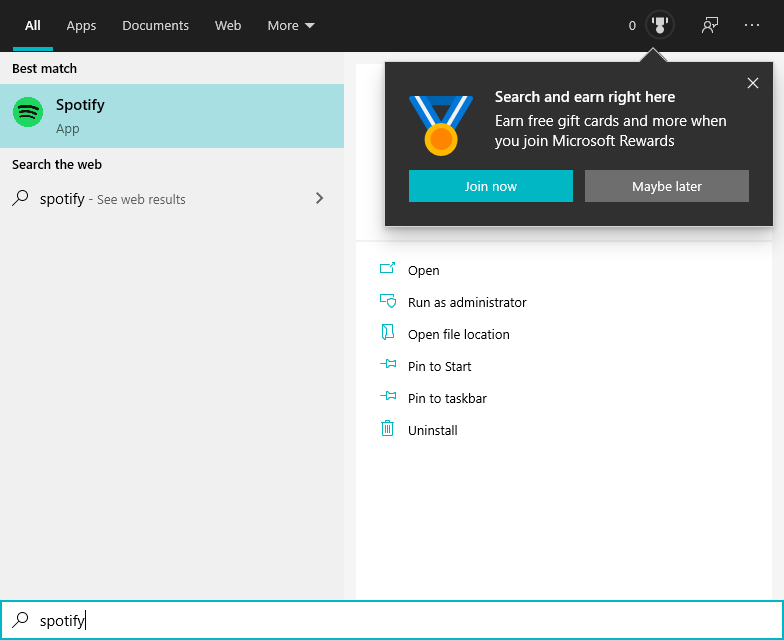Click the Run as administrator shield icon
The width and height of the screenshot is (784, 640).
[x=388, y=301]
